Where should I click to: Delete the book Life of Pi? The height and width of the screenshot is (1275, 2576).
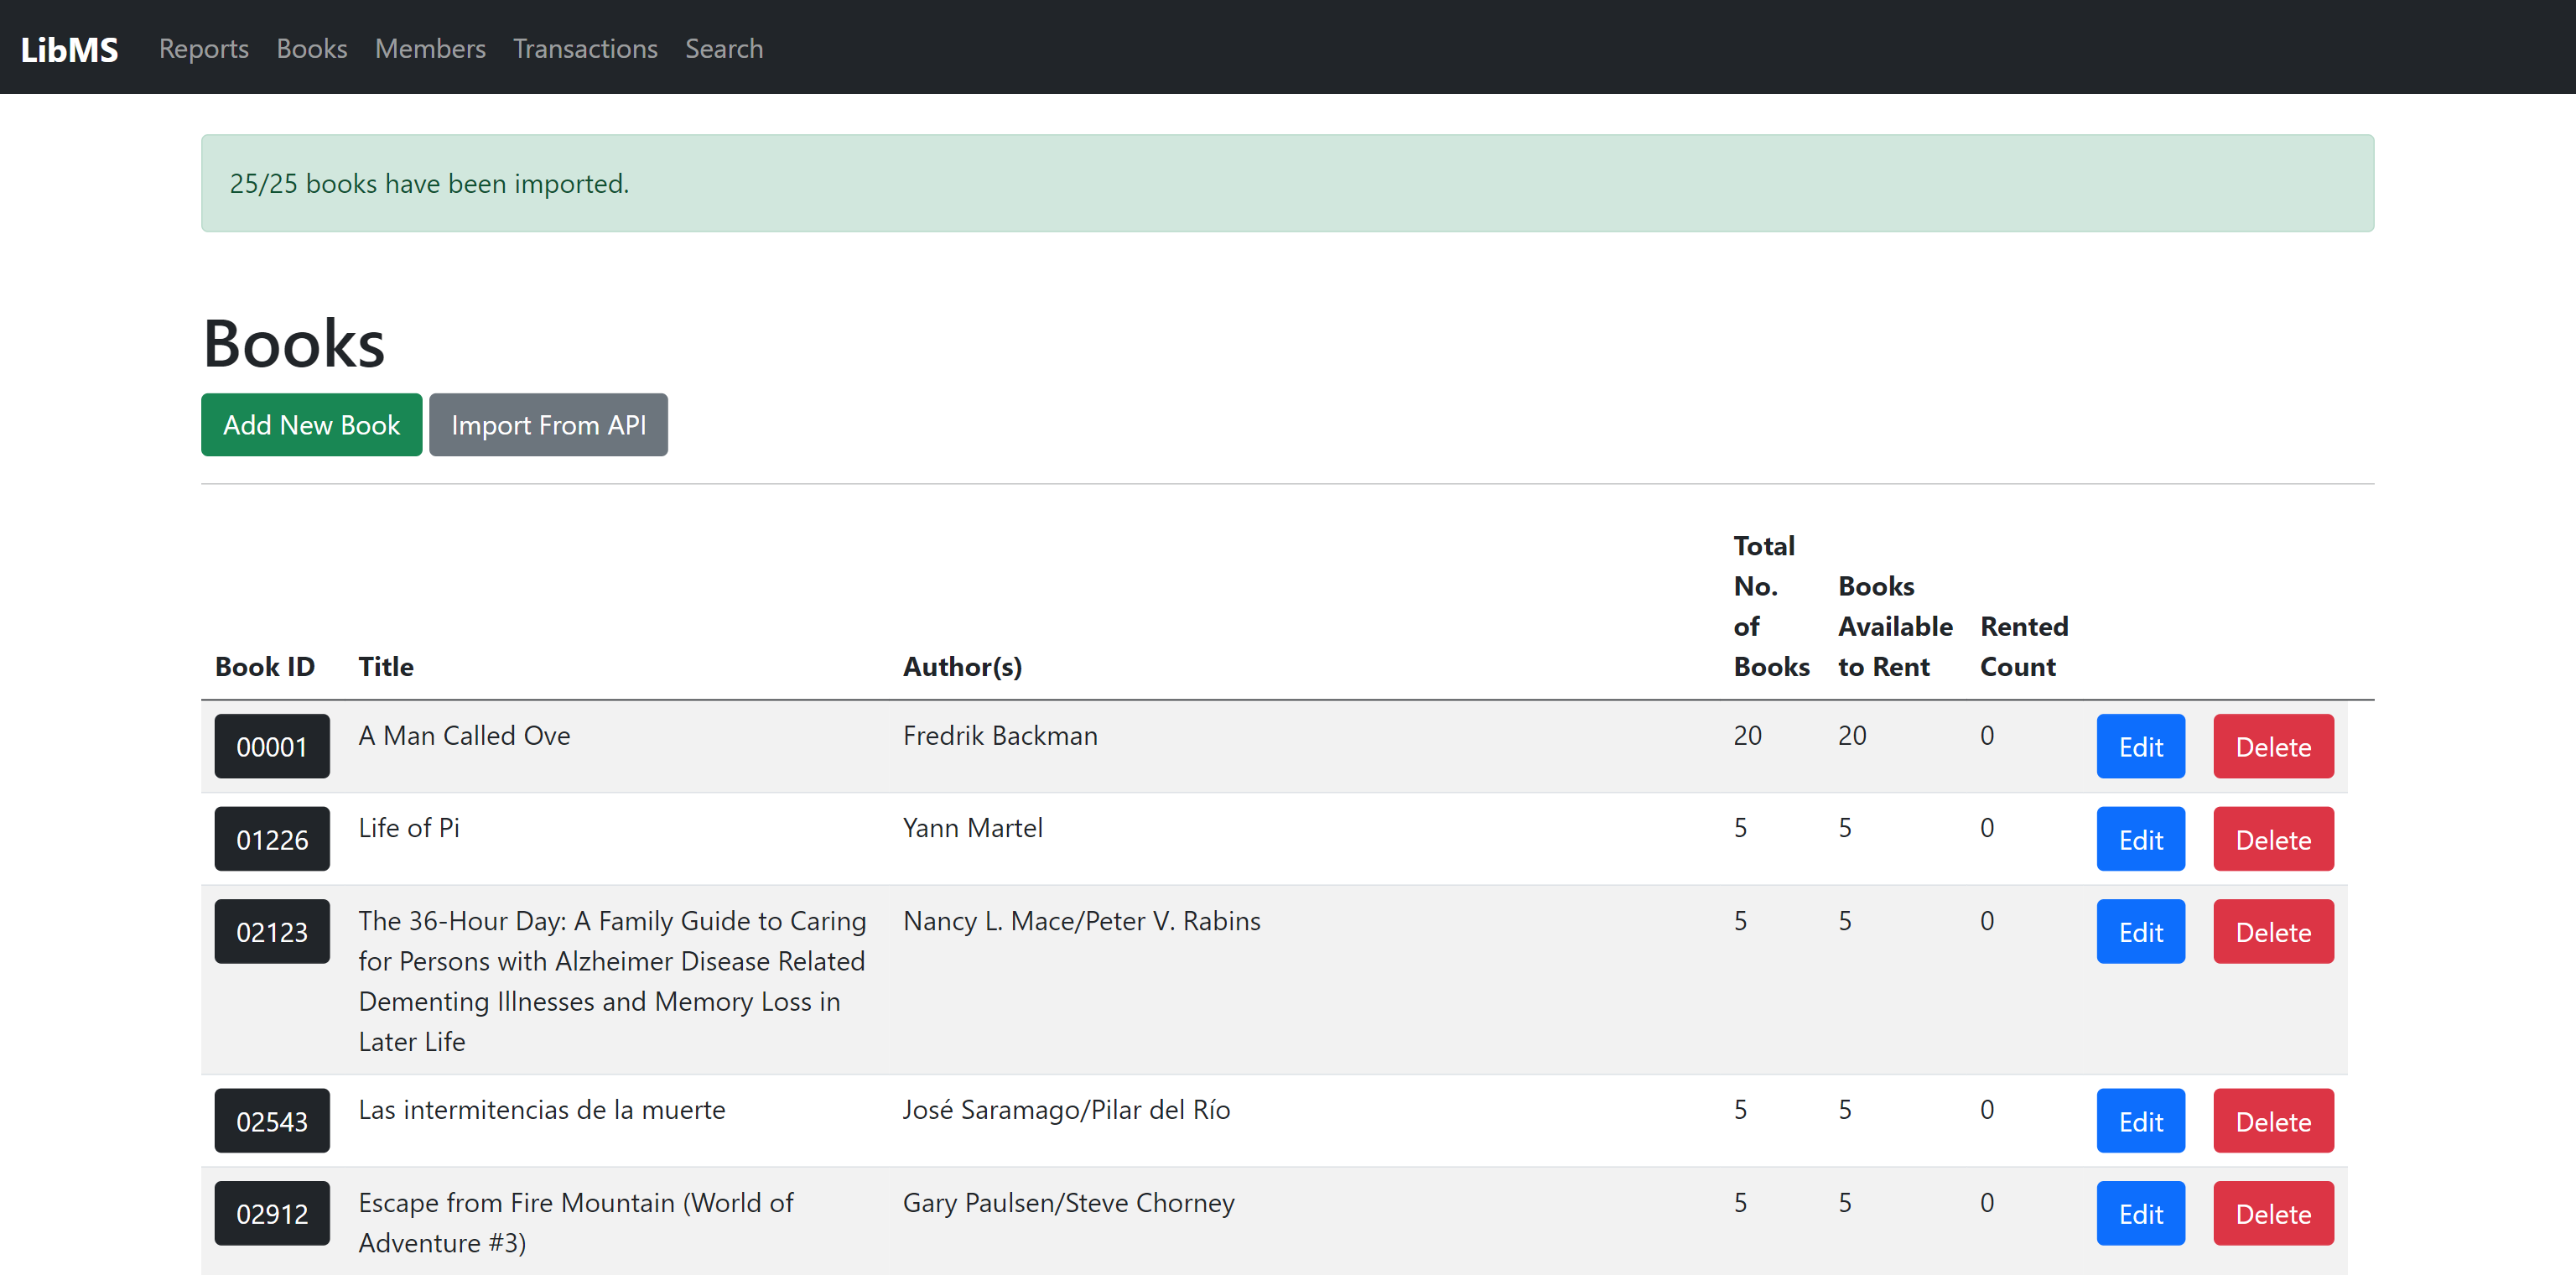(x=2272, y=838)
